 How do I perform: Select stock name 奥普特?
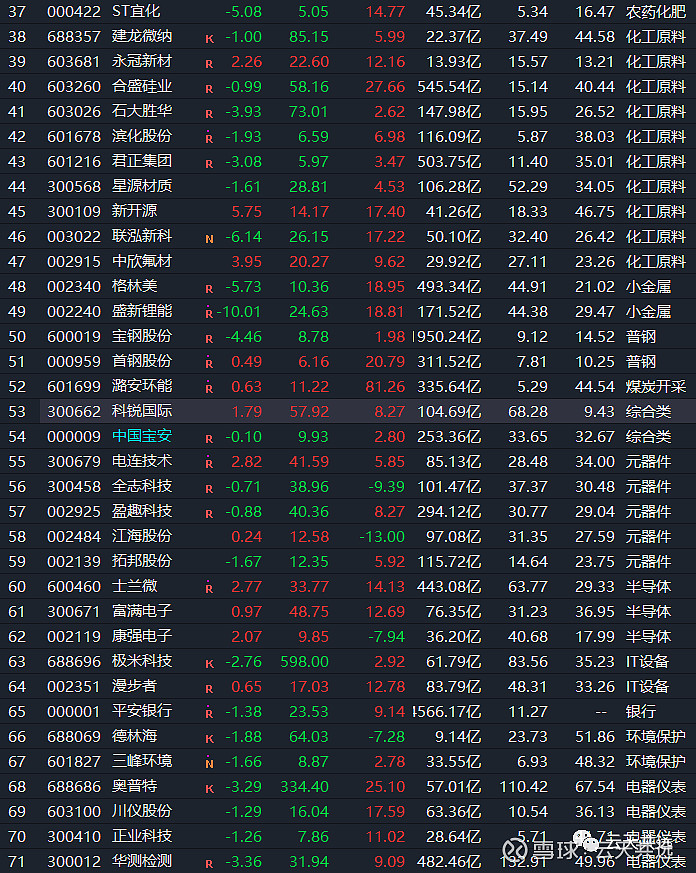[135, 786]
